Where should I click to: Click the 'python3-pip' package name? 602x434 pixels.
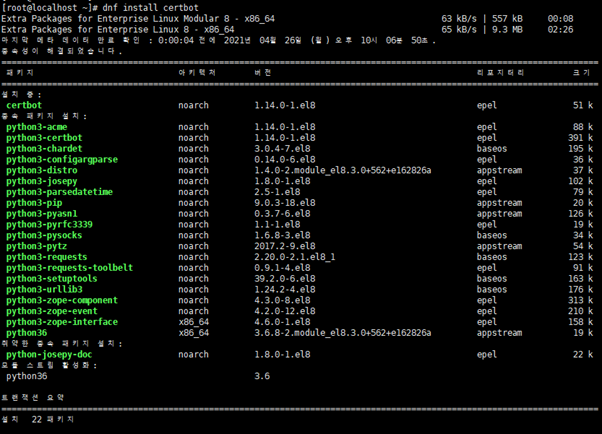click(34, 203)
